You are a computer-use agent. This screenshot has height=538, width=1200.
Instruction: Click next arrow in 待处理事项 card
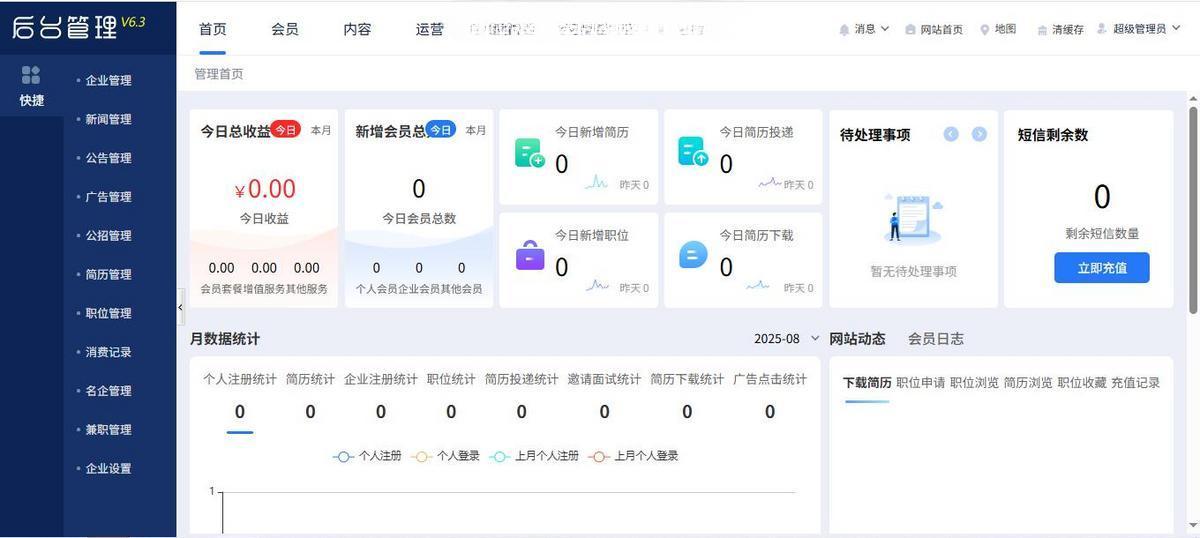tap(979, 134)
